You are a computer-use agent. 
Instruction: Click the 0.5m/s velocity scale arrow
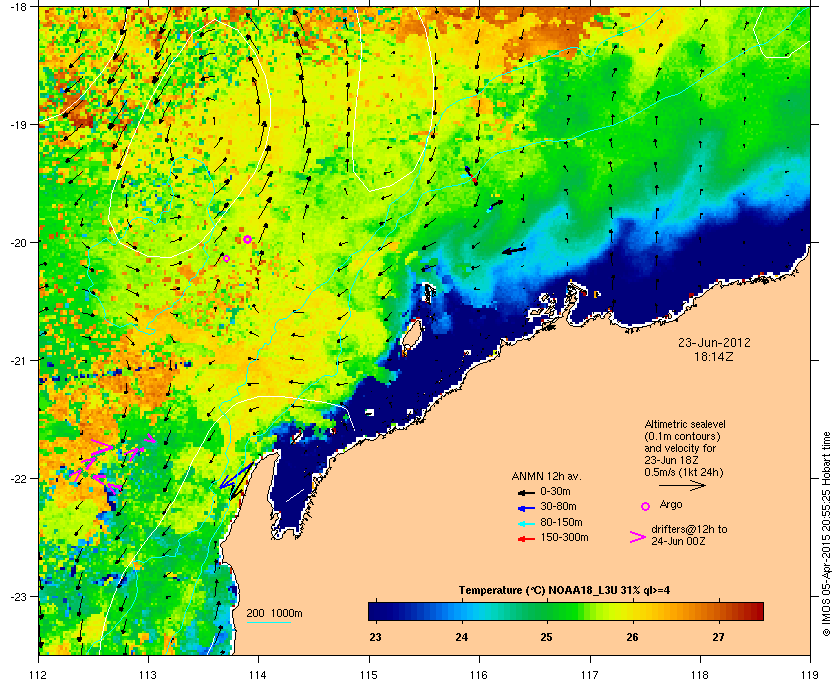[682, 486]
